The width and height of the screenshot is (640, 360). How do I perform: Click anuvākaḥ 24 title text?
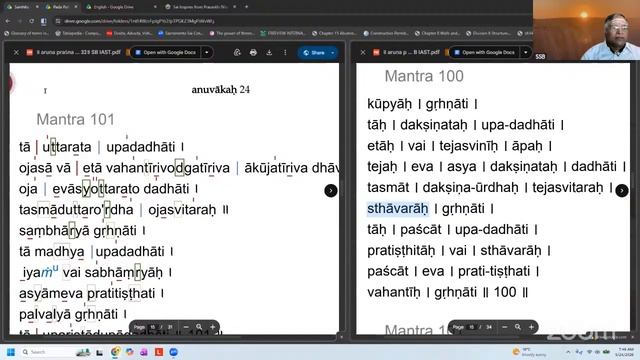coord(220,89)
